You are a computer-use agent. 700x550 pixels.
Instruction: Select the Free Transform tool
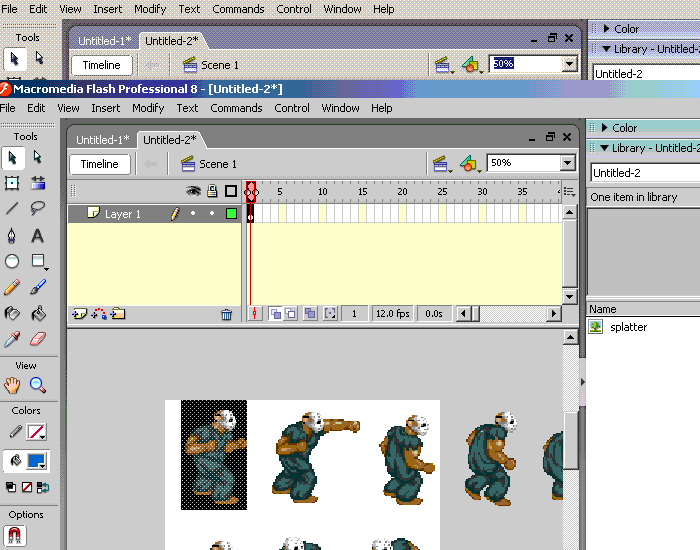[12, 183]
